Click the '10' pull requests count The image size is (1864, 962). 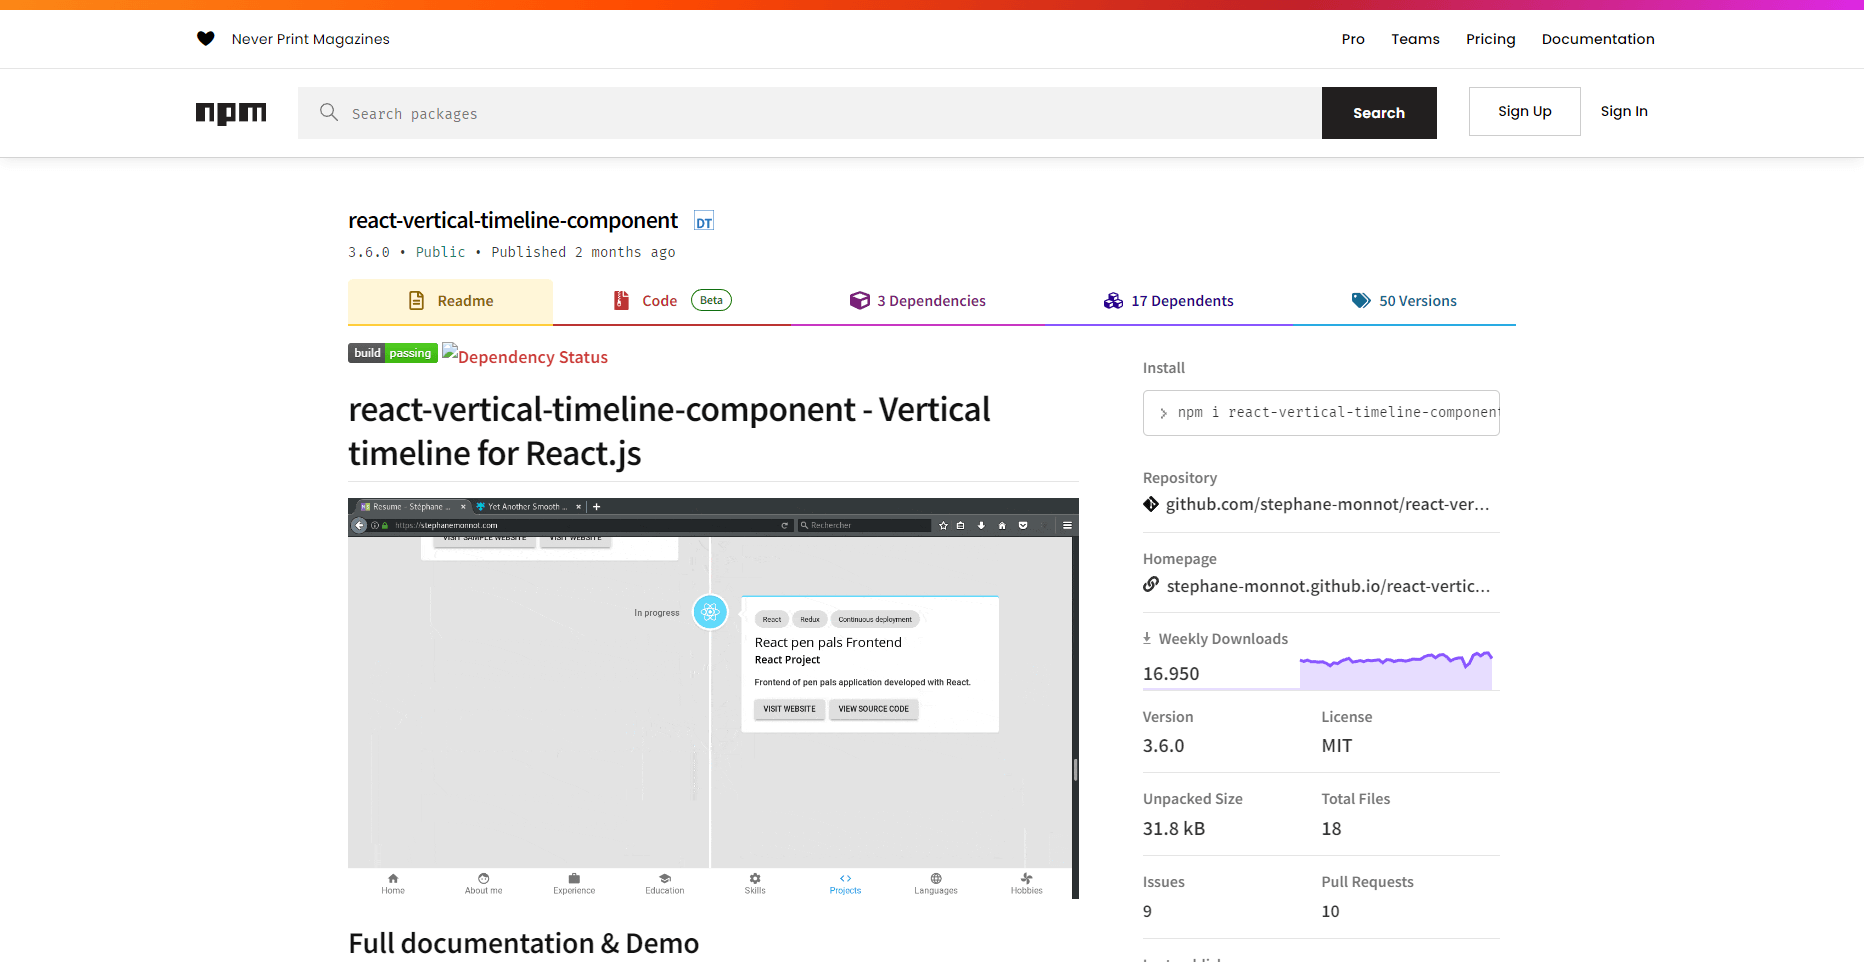(1330, 912)
